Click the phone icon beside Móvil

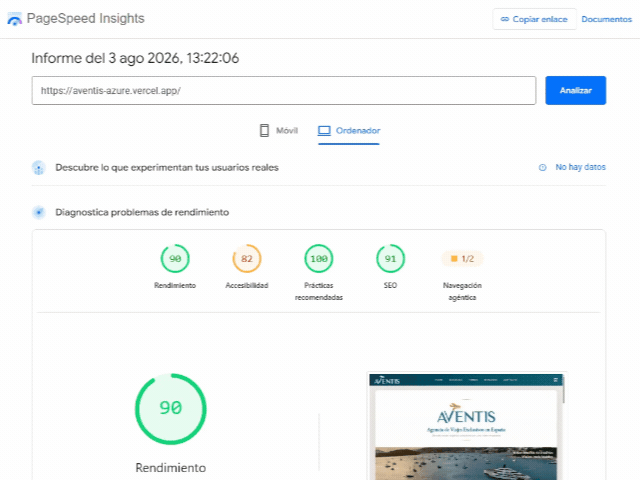pos(264,131)
